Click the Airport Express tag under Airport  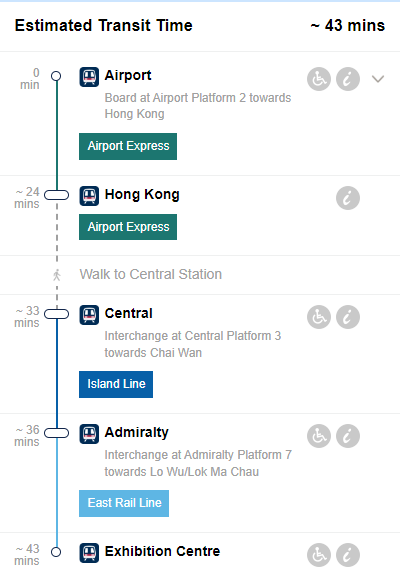pos(128,146)
